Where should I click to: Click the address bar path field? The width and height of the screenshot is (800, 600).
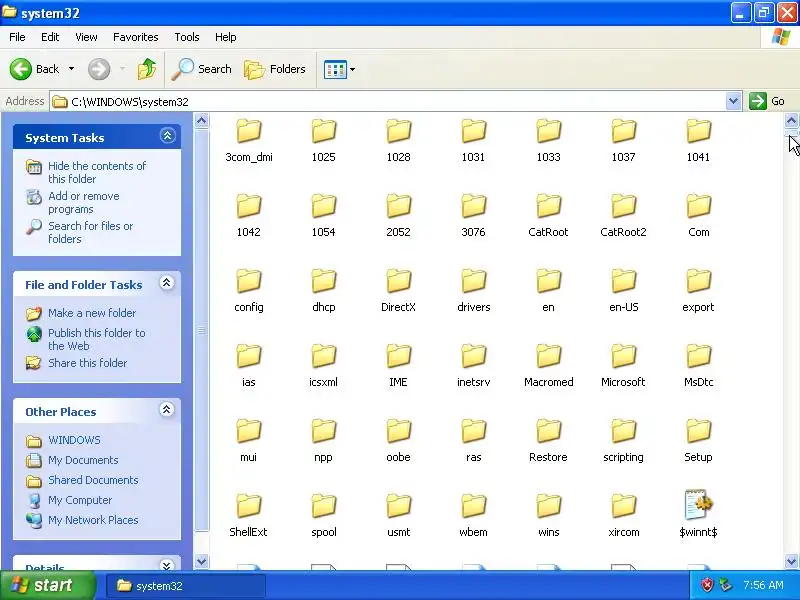click(388, 102)
